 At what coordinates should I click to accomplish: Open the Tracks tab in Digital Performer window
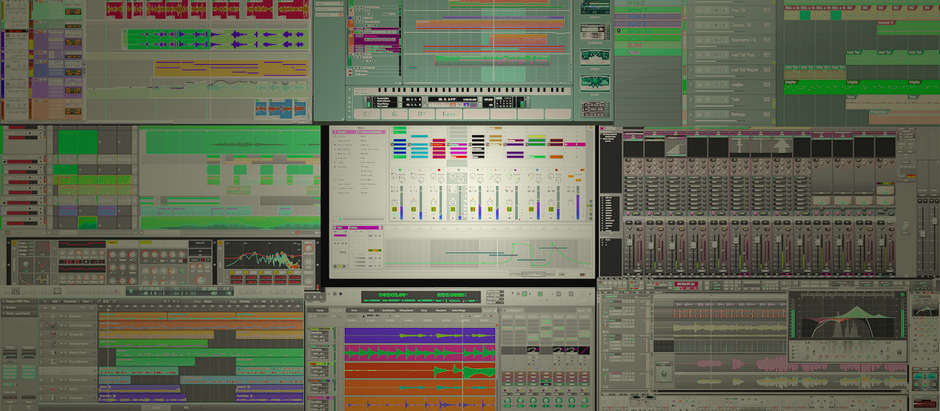click(320, 310)
